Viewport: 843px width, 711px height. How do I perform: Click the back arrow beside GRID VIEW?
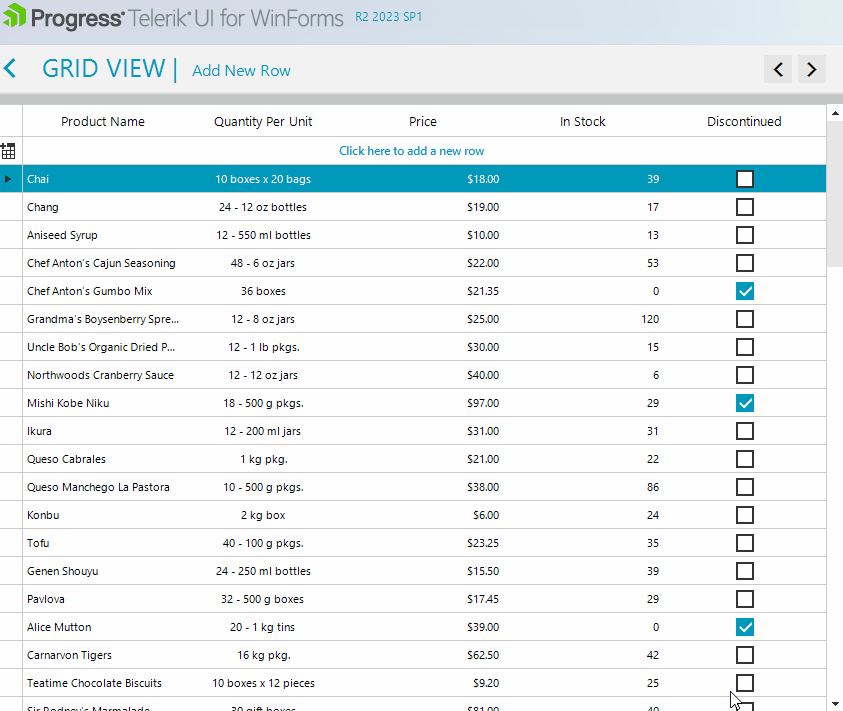click(10, 69)
